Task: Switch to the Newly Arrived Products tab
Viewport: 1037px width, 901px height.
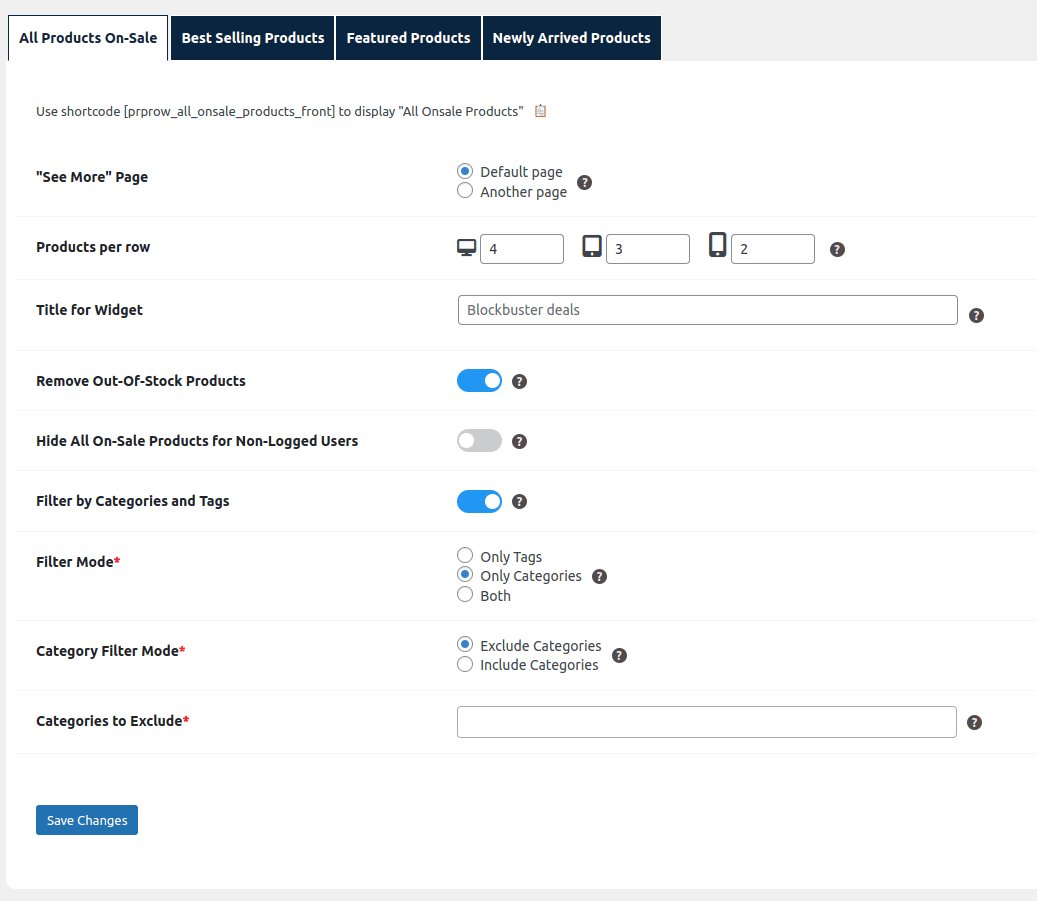Action: tap(571, 37)
